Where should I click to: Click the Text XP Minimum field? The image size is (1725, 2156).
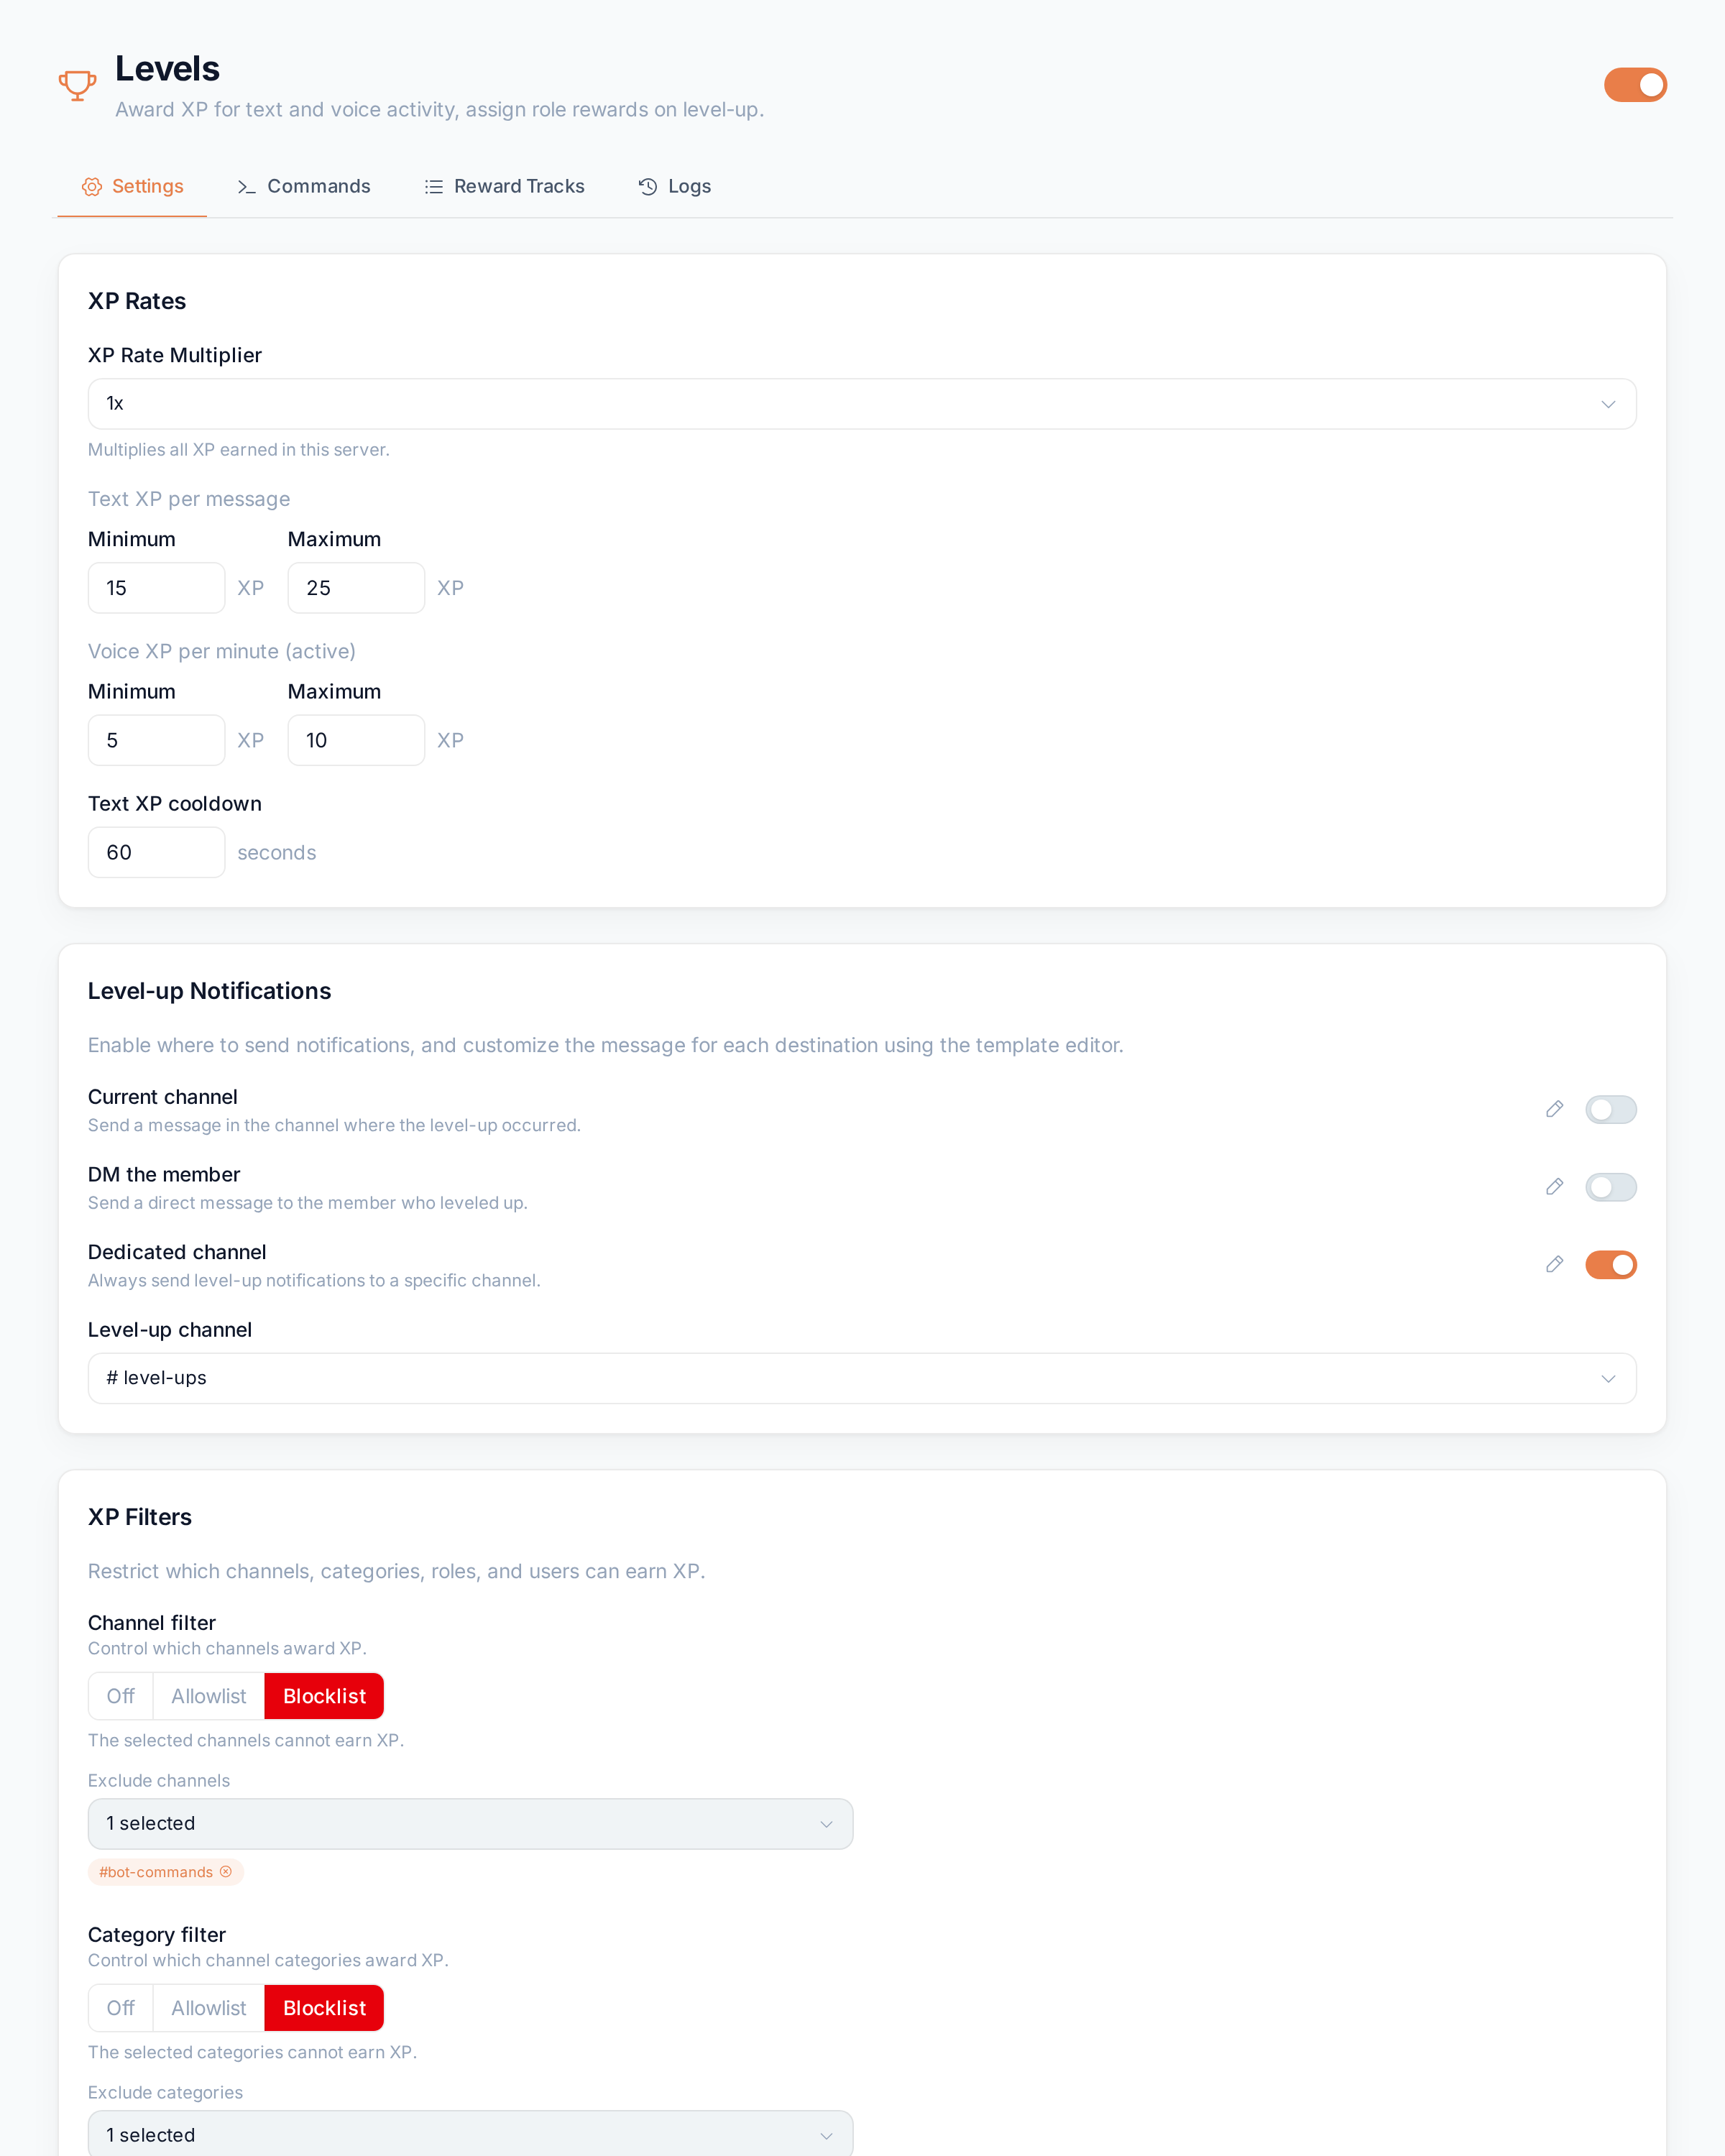(x=156, y=588)
